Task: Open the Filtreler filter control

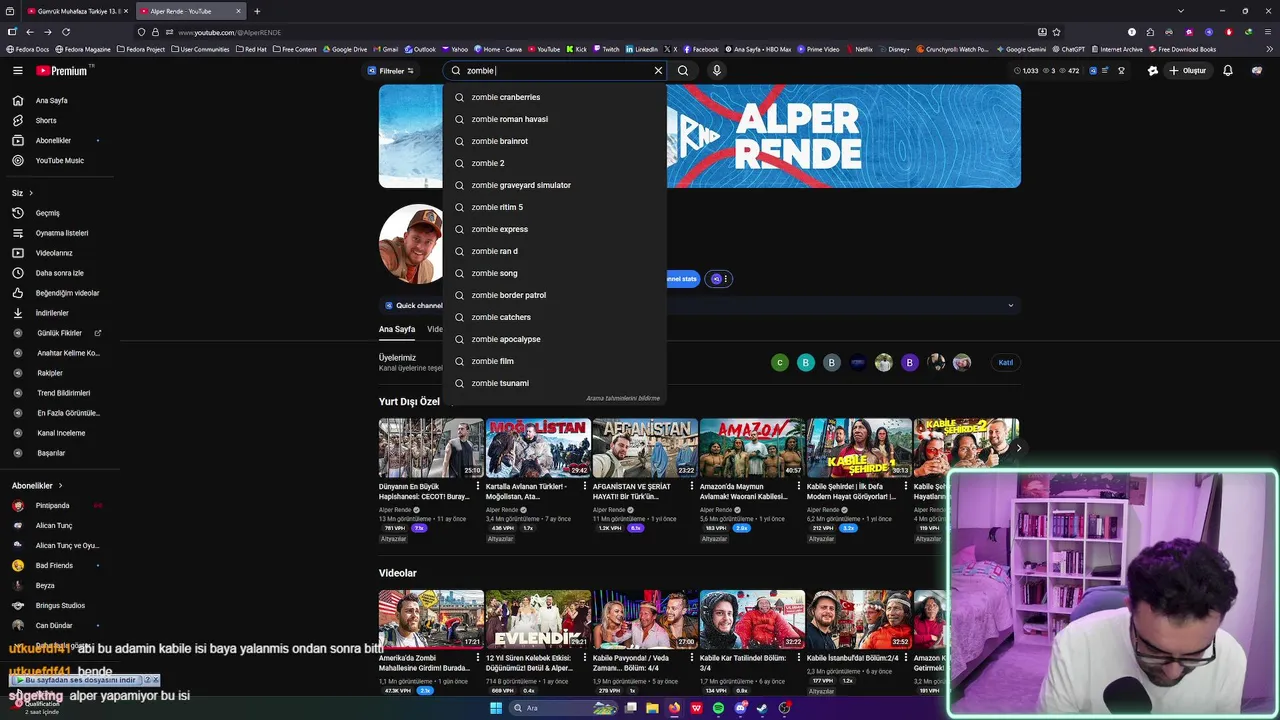Action: coord(390,71)
